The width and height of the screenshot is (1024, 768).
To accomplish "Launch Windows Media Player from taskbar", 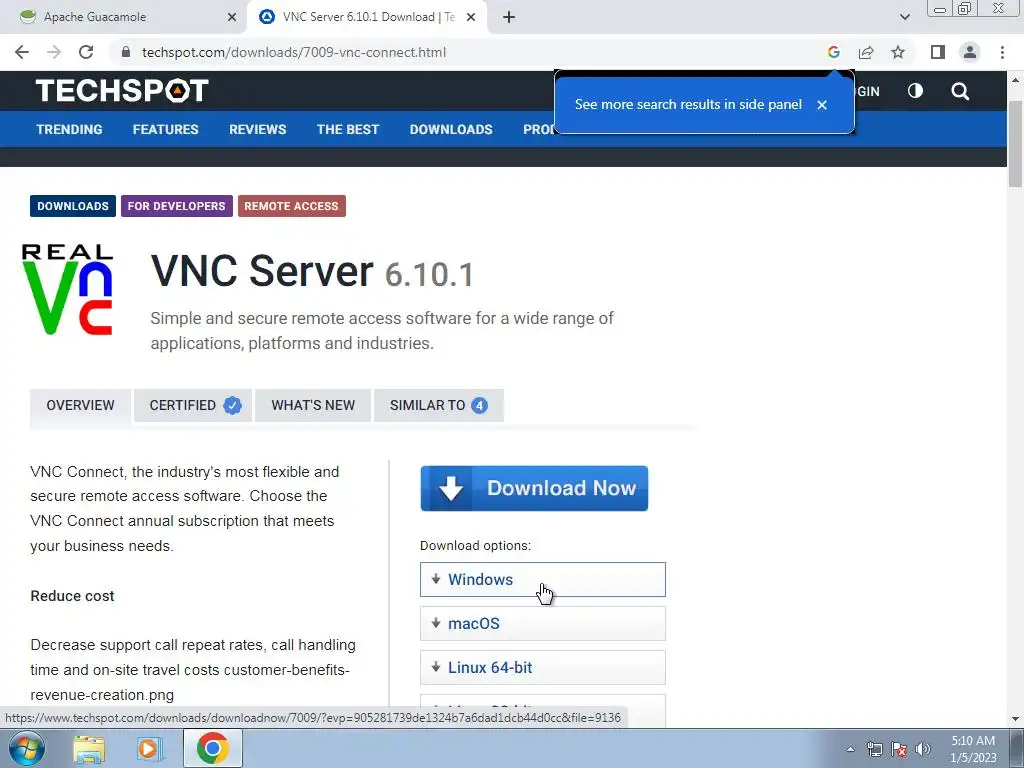I will 149,748.
